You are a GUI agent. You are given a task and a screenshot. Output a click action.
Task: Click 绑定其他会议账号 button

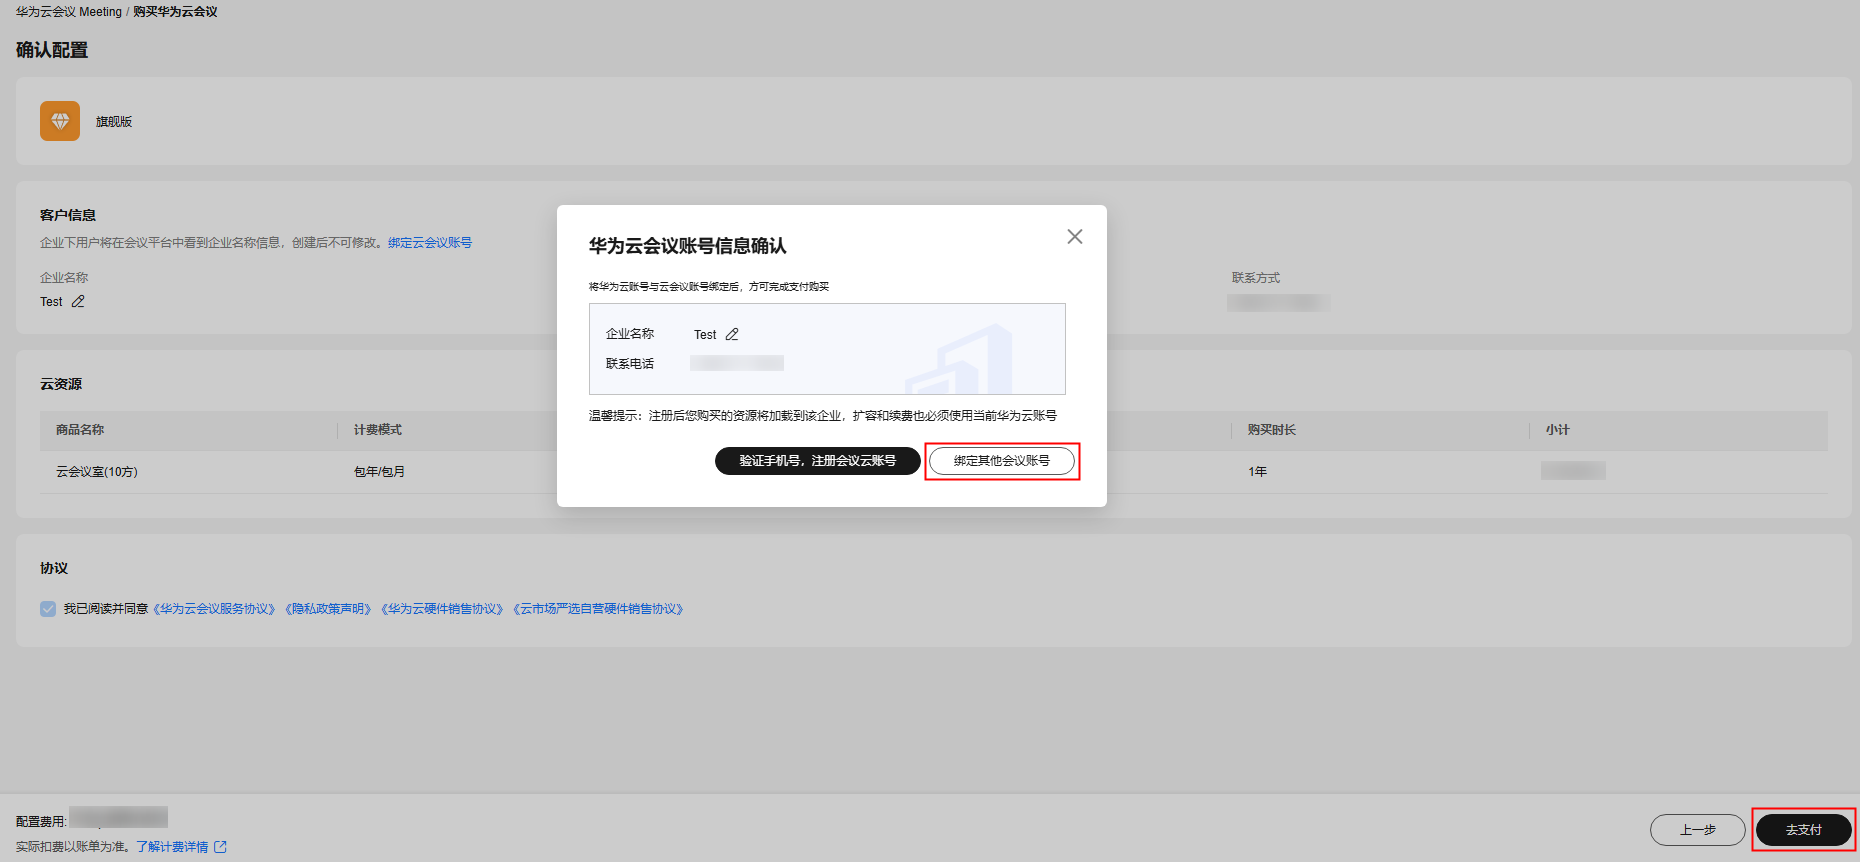[1002, 461]
